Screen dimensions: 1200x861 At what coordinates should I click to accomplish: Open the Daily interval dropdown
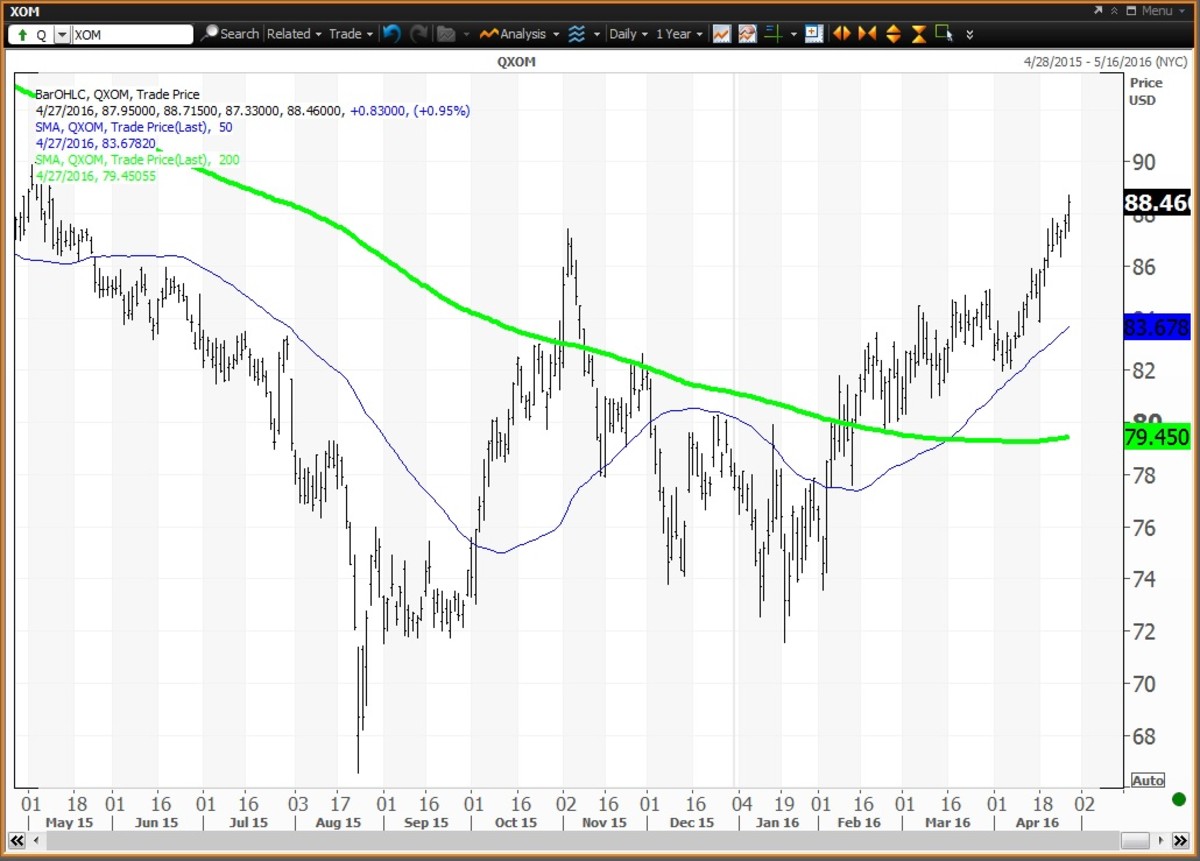(628, 34)
